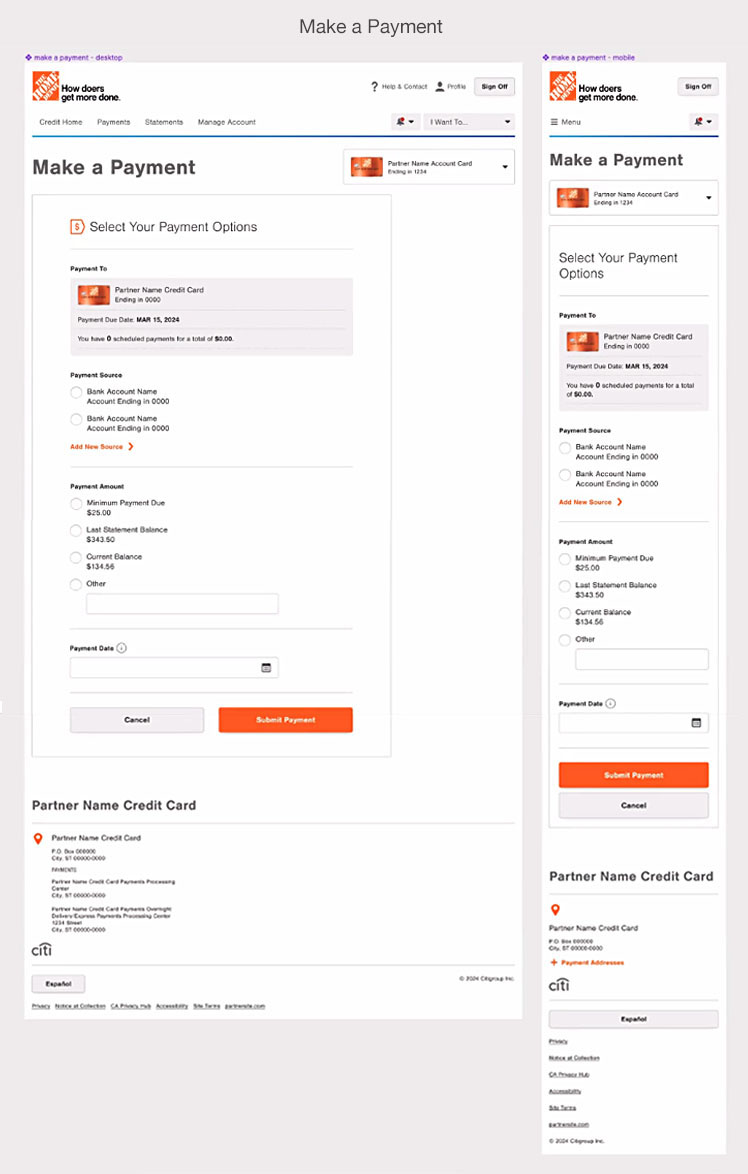This screenshot has height=1174, width=748.
Task: Select Minimum Payment Due $25.00 radio on desktop
Action: click(x=76, y=504)
